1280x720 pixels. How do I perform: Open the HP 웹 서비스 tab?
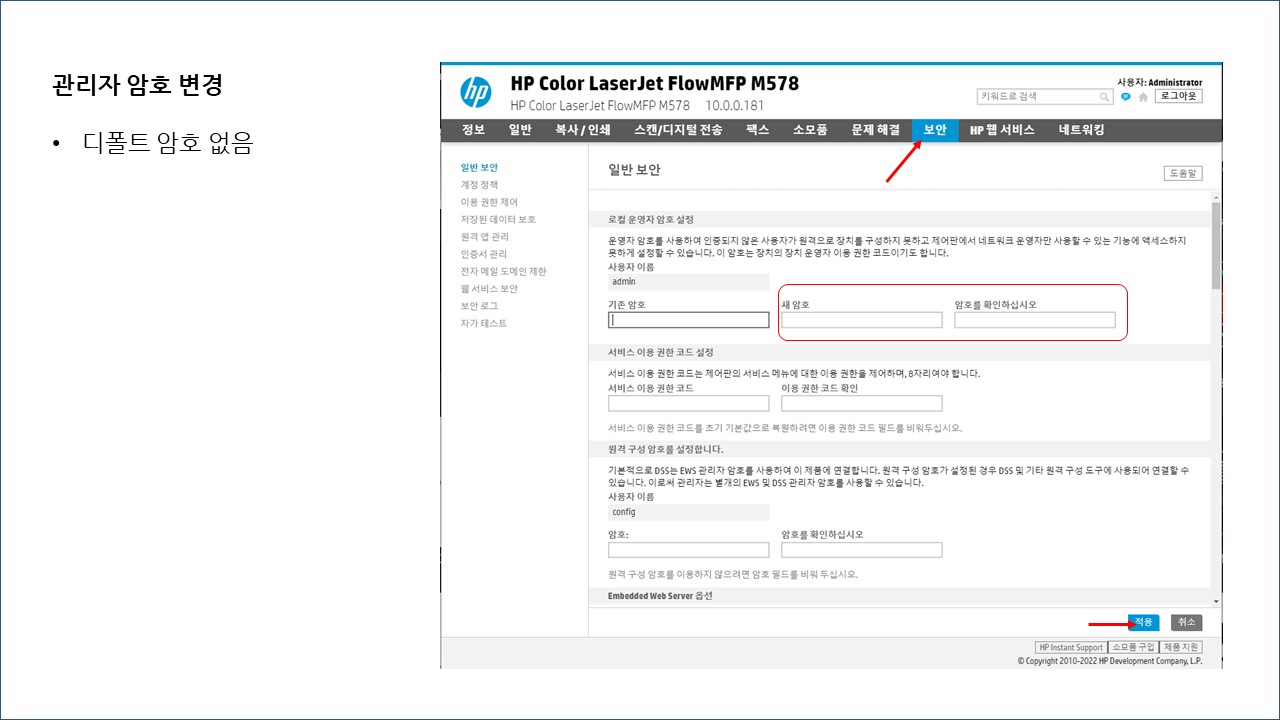(x=1002, y=130)
